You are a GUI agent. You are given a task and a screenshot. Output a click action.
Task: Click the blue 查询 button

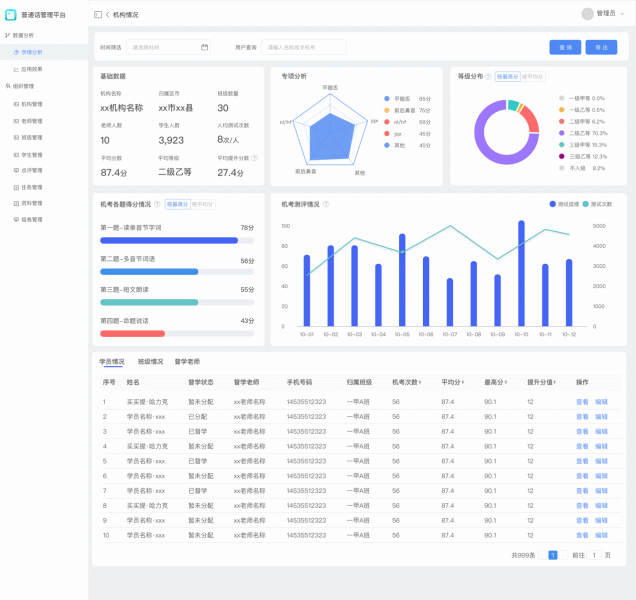pyautogui.click(x=564, y=47)
